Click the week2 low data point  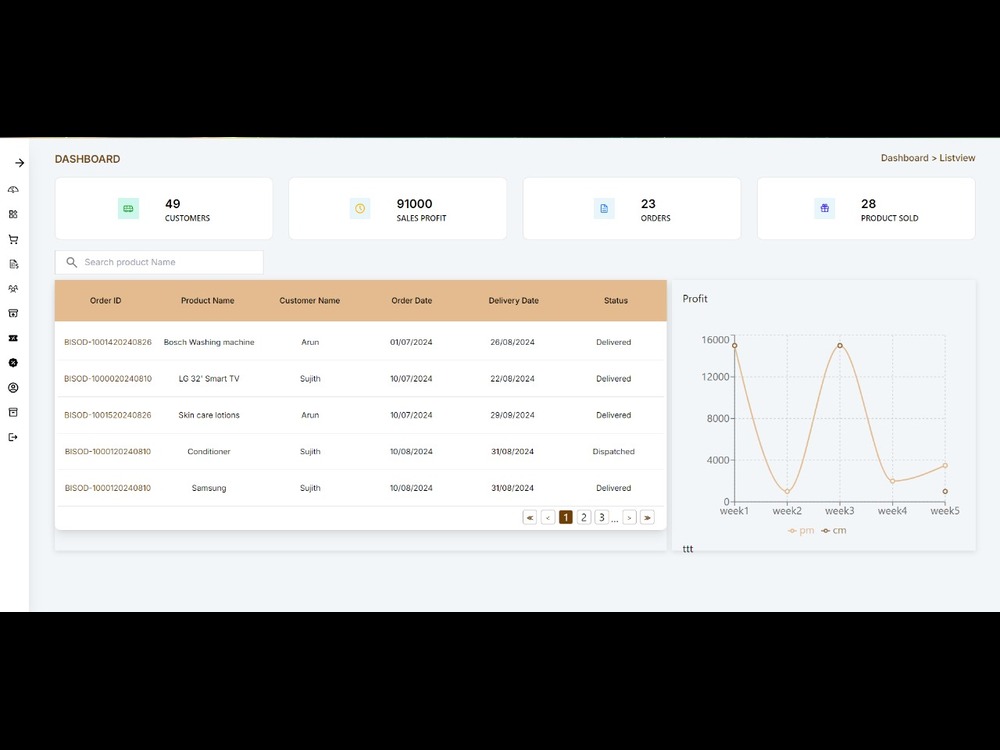[x=787, y=492]
